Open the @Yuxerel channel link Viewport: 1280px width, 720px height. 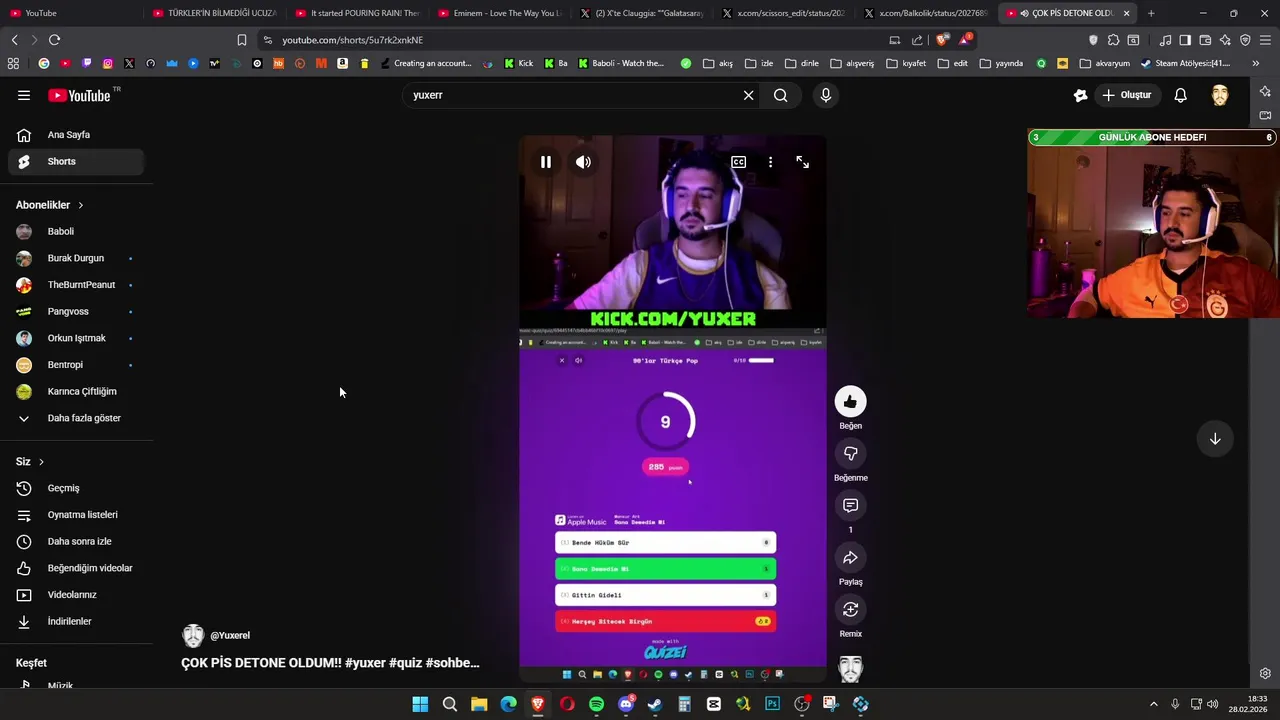[x=229, y=636]
